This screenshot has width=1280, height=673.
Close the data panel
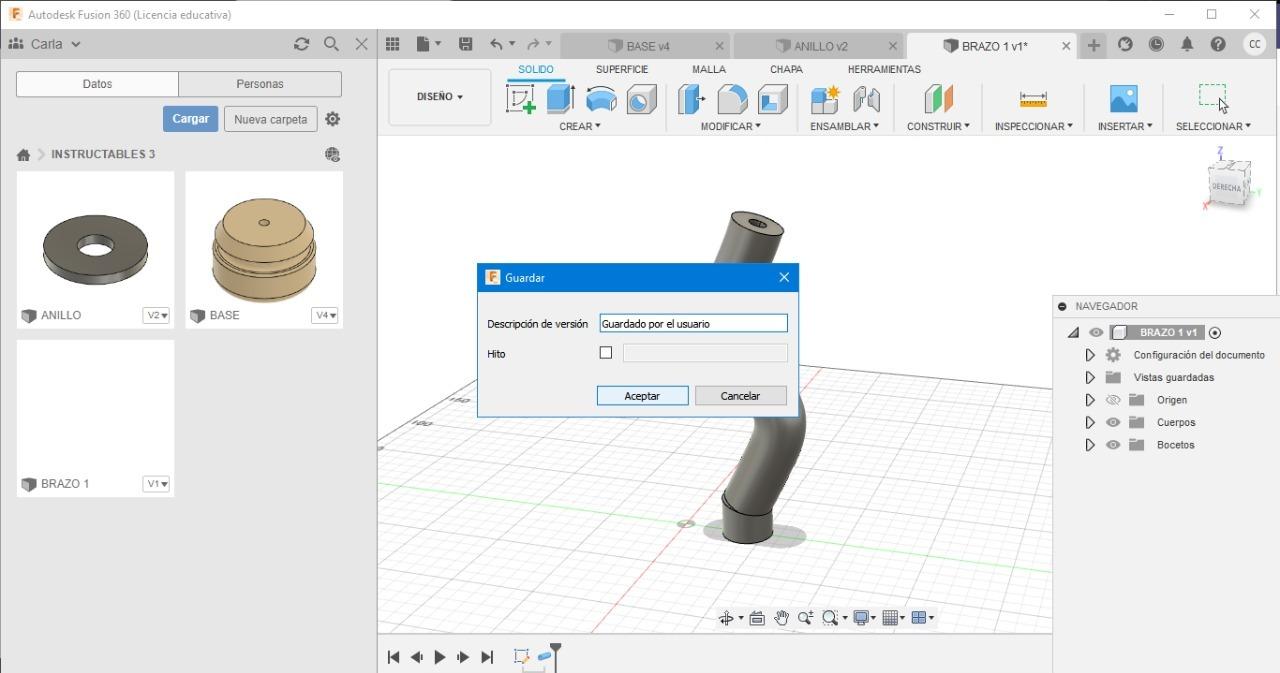362,44
